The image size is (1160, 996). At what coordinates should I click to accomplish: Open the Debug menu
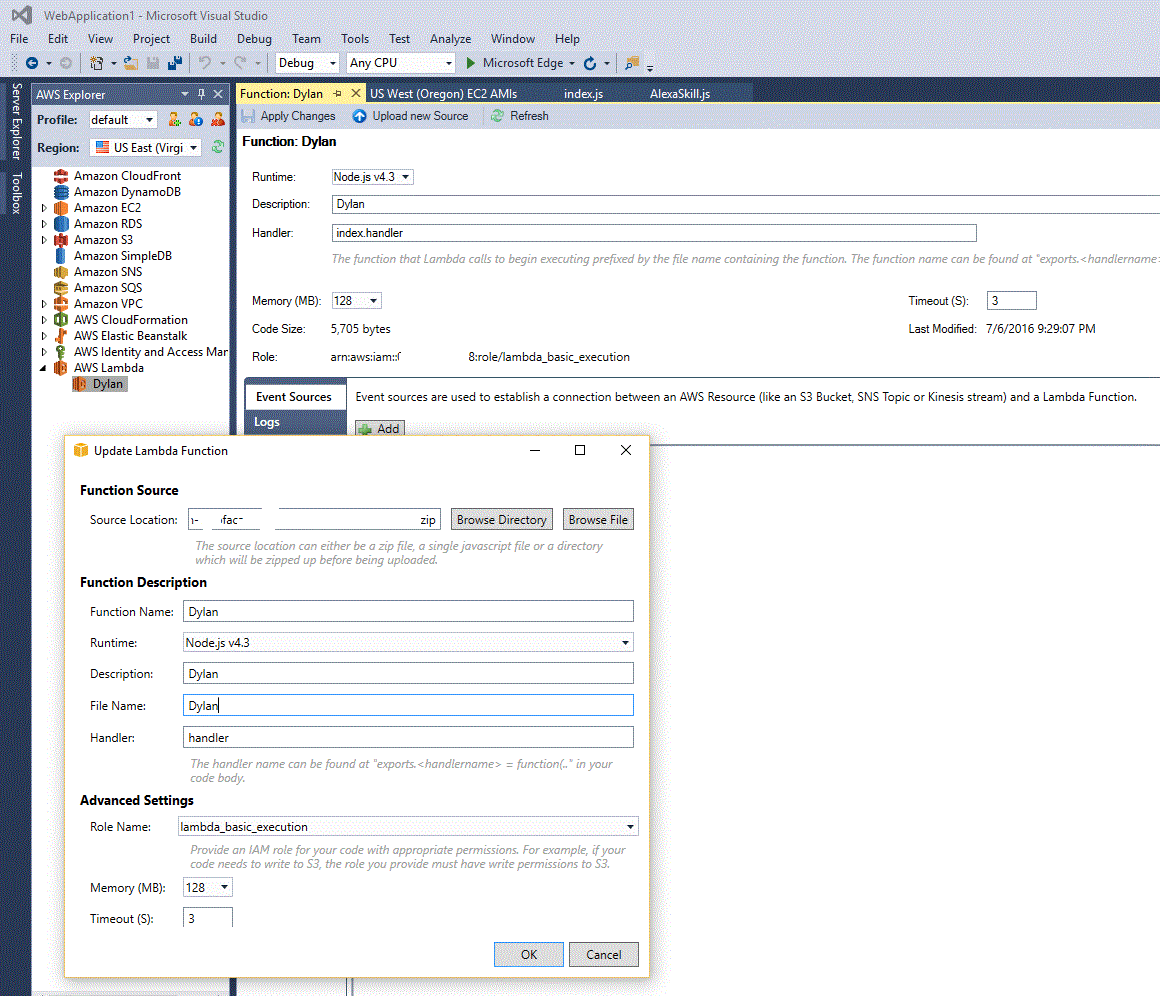pos(254,39)
